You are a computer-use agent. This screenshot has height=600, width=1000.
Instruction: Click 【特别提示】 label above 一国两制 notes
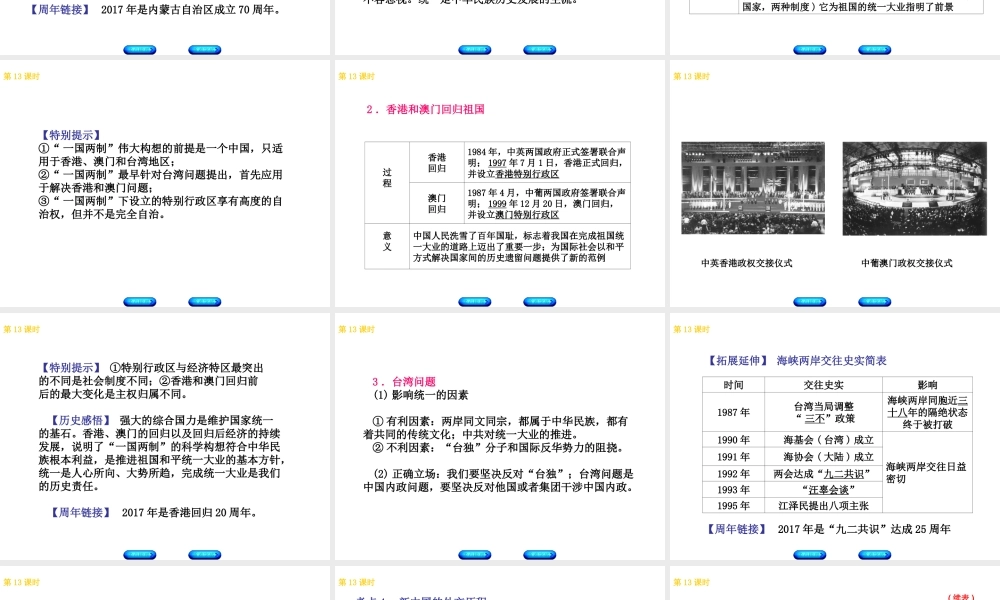click(70, 135)
